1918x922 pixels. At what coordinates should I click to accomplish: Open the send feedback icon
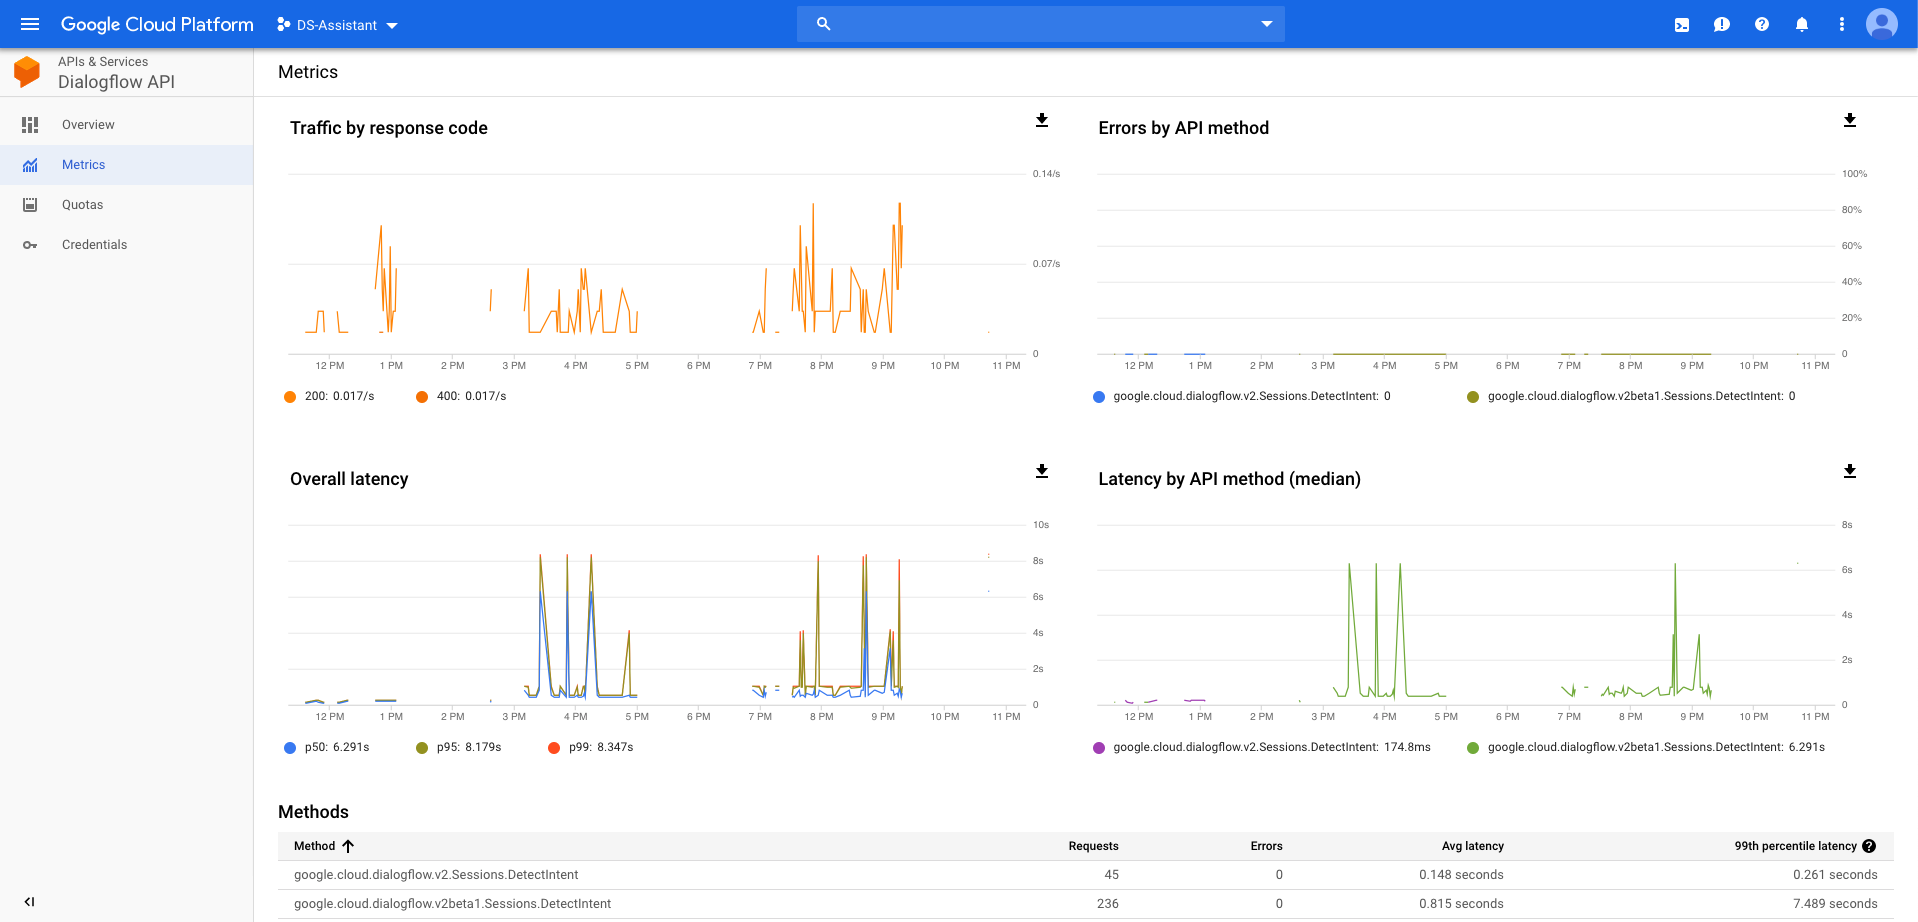pyautogui.click(x=1722, y=25)
